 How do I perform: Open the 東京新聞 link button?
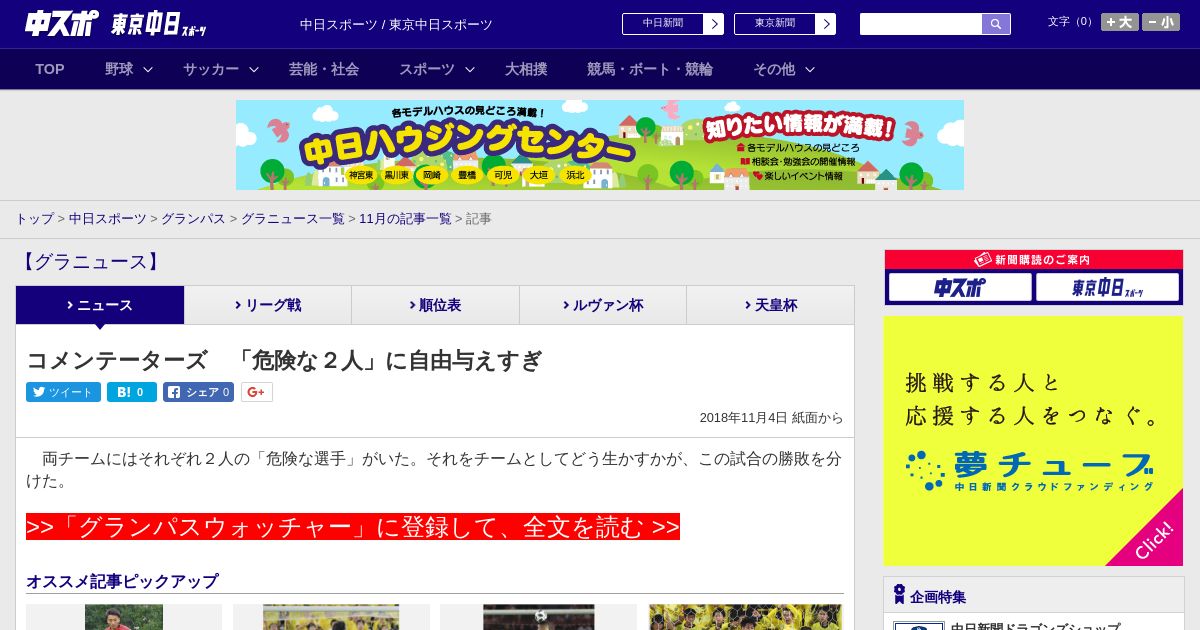pos(775,24)
